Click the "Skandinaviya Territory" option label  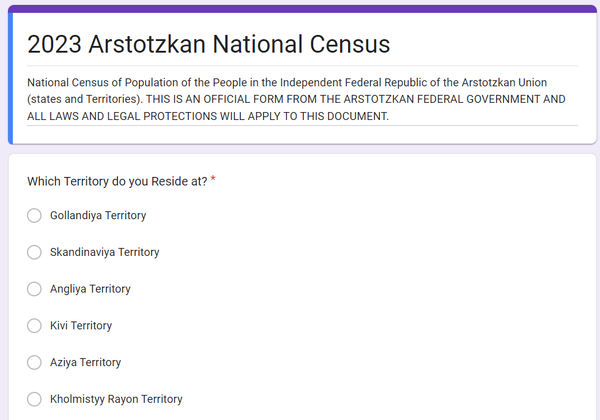tap(104, 252)
